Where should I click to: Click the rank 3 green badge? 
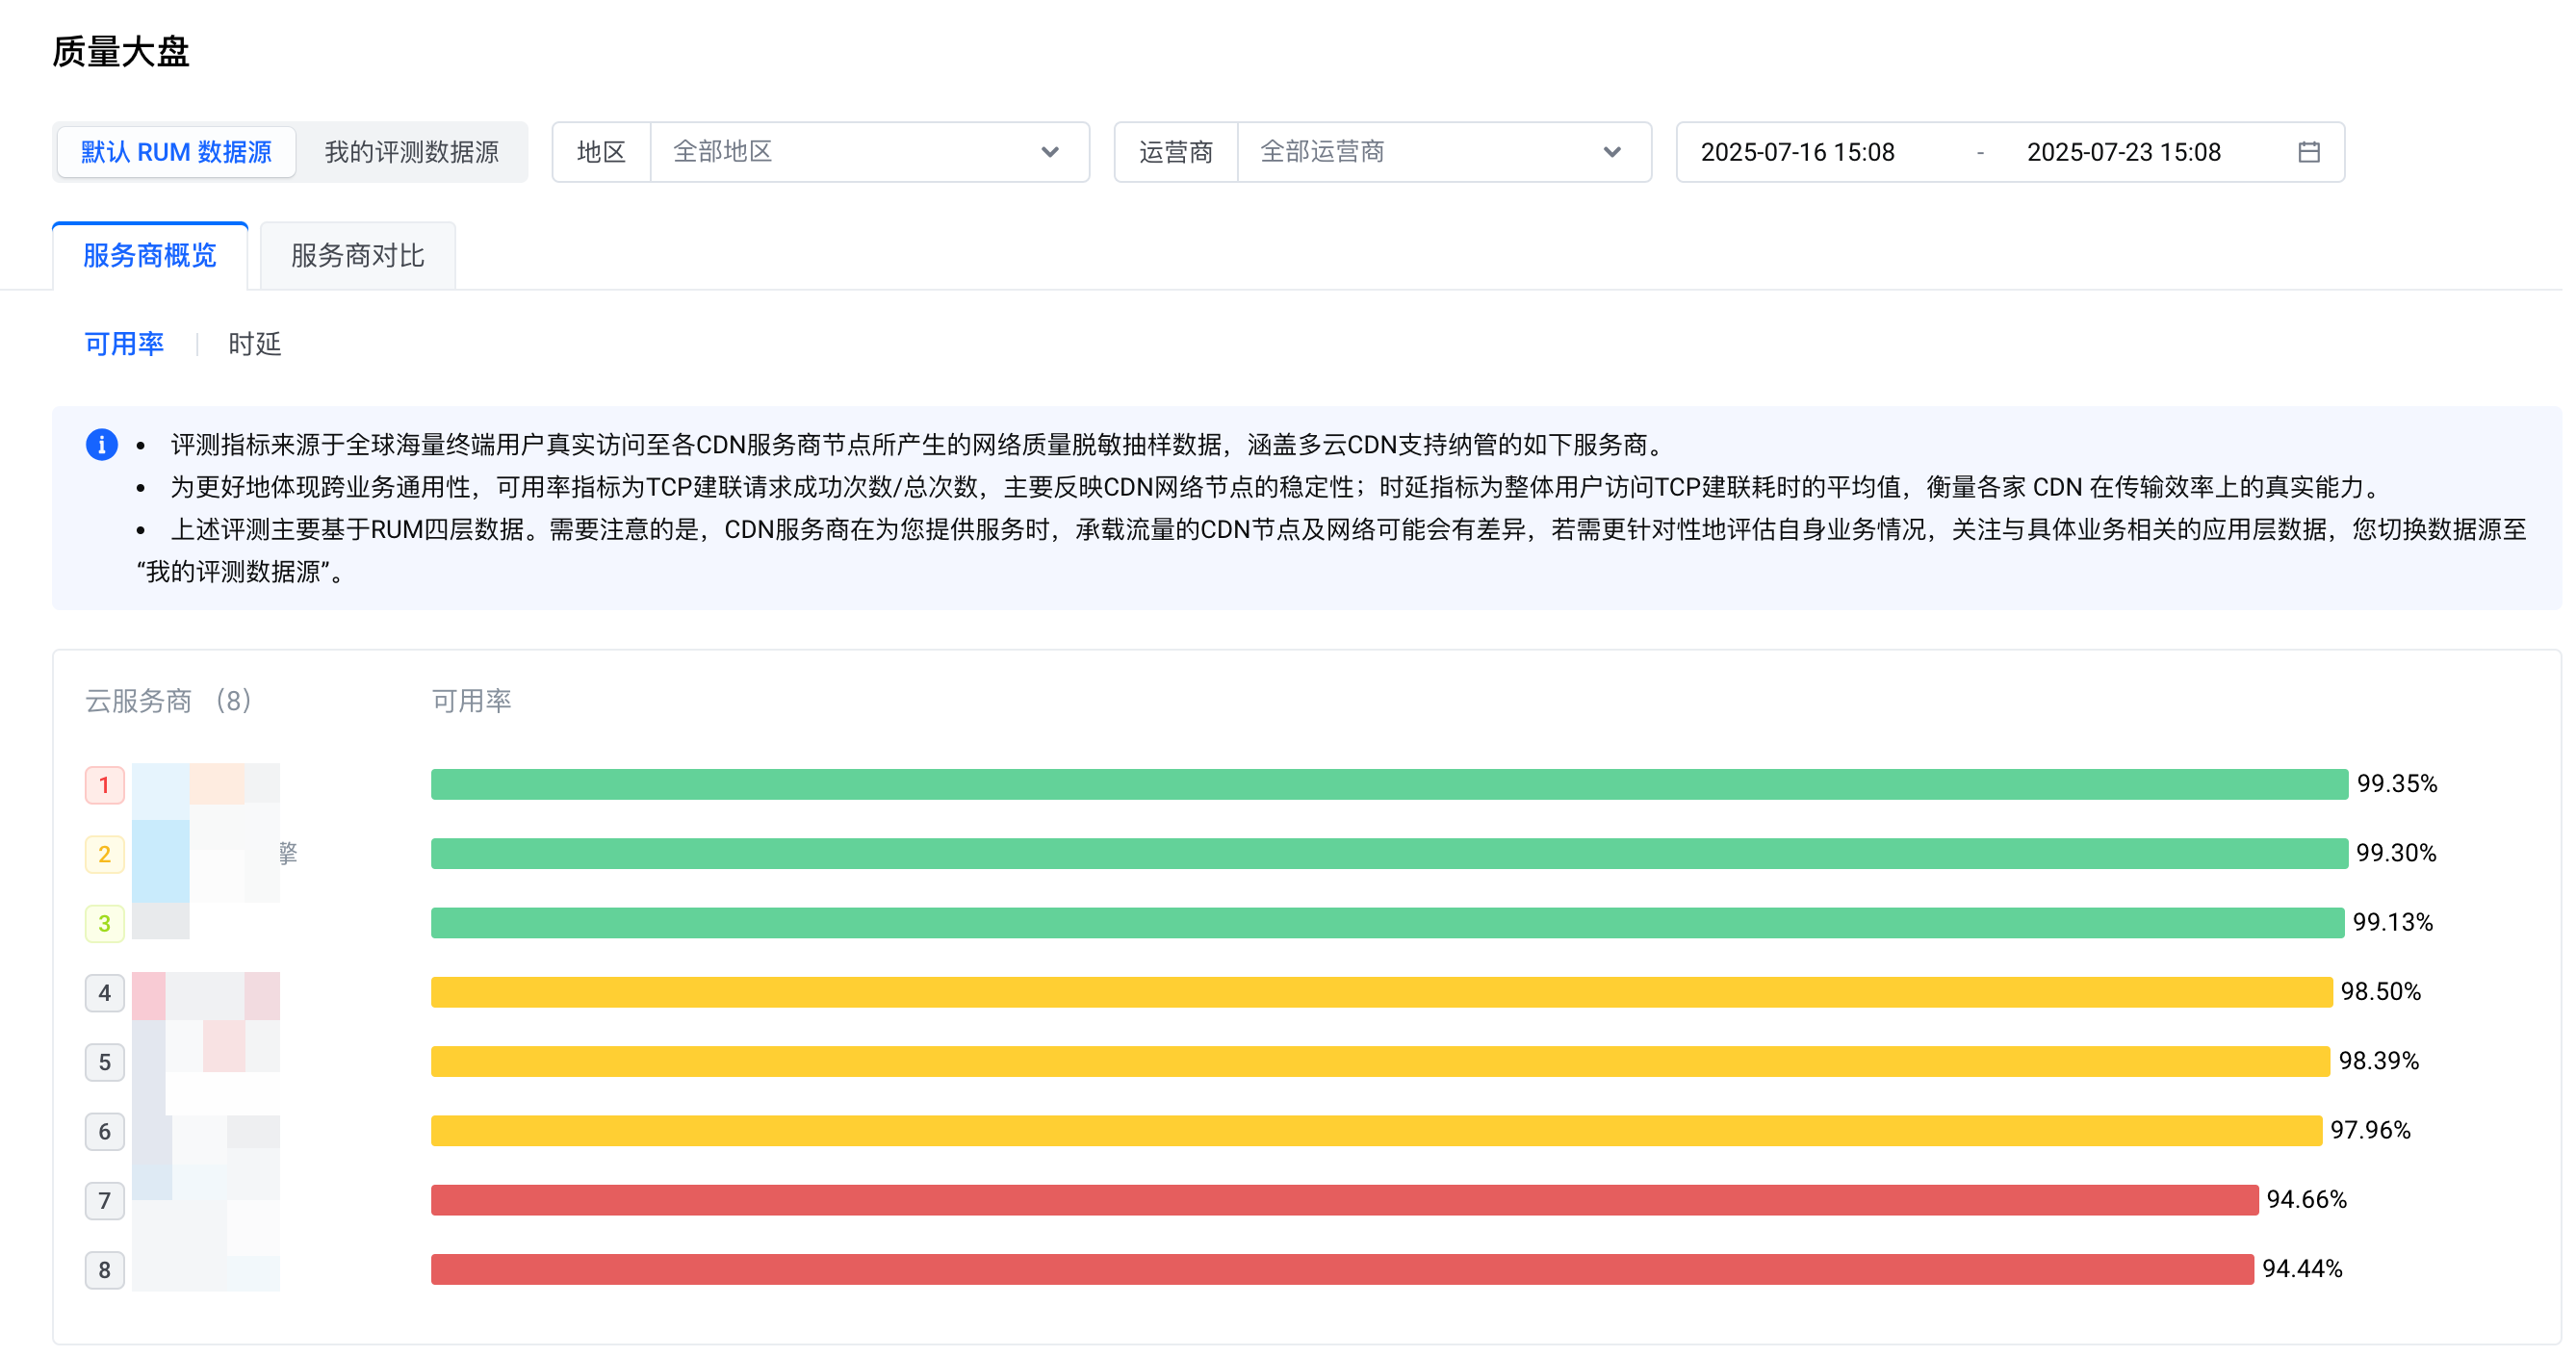tap(104, 923)
